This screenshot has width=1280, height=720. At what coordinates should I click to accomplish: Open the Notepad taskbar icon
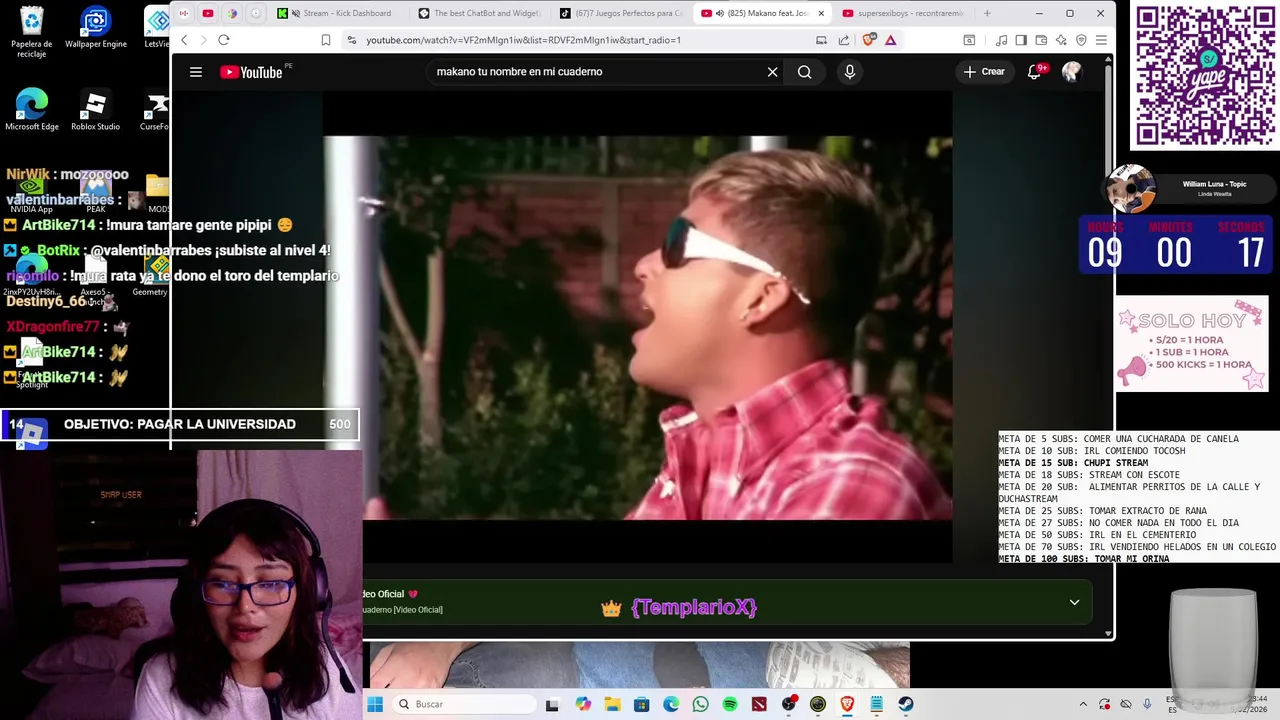pyautogui.click(x=876, y=704)
